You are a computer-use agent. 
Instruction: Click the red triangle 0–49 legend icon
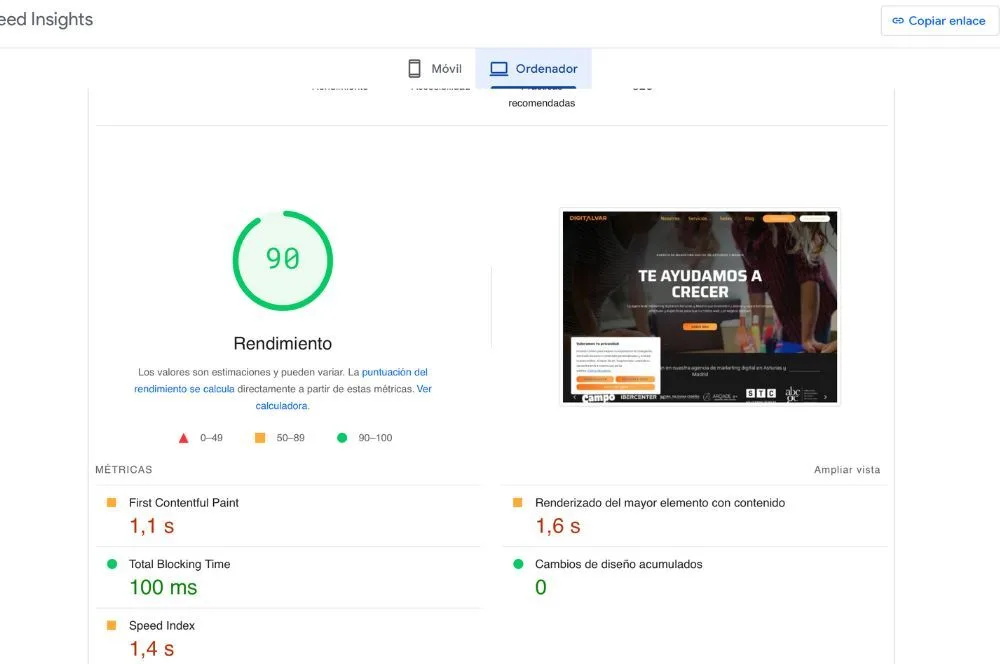click(x=184, y=438)
